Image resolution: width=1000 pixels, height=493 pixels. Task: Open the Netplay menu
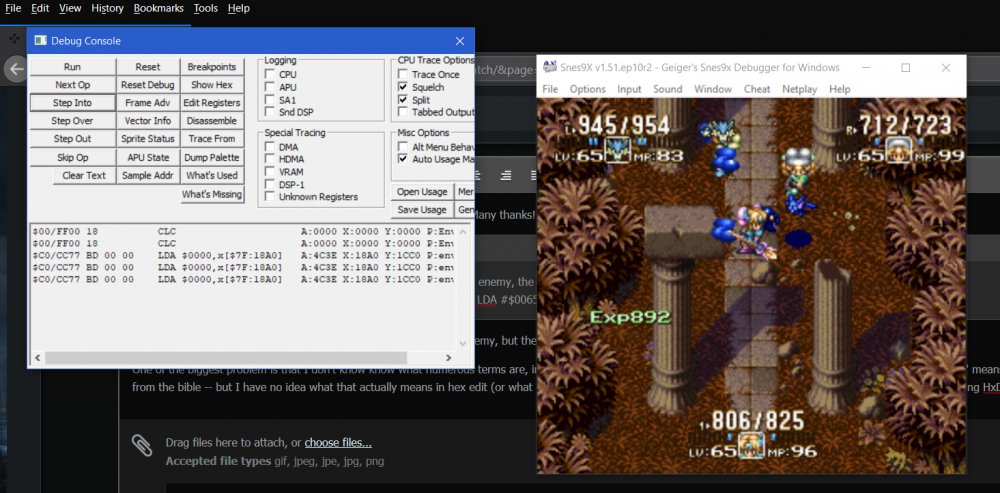800,89
